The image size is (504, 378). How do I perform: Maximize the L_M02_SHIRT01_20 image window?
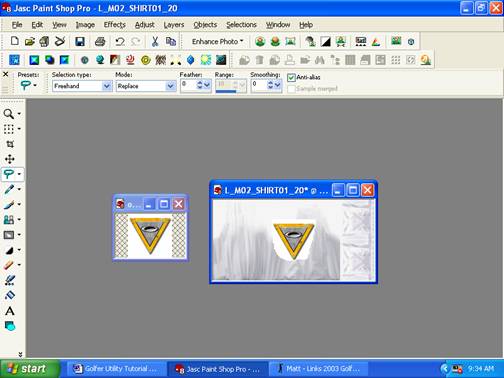353,190
